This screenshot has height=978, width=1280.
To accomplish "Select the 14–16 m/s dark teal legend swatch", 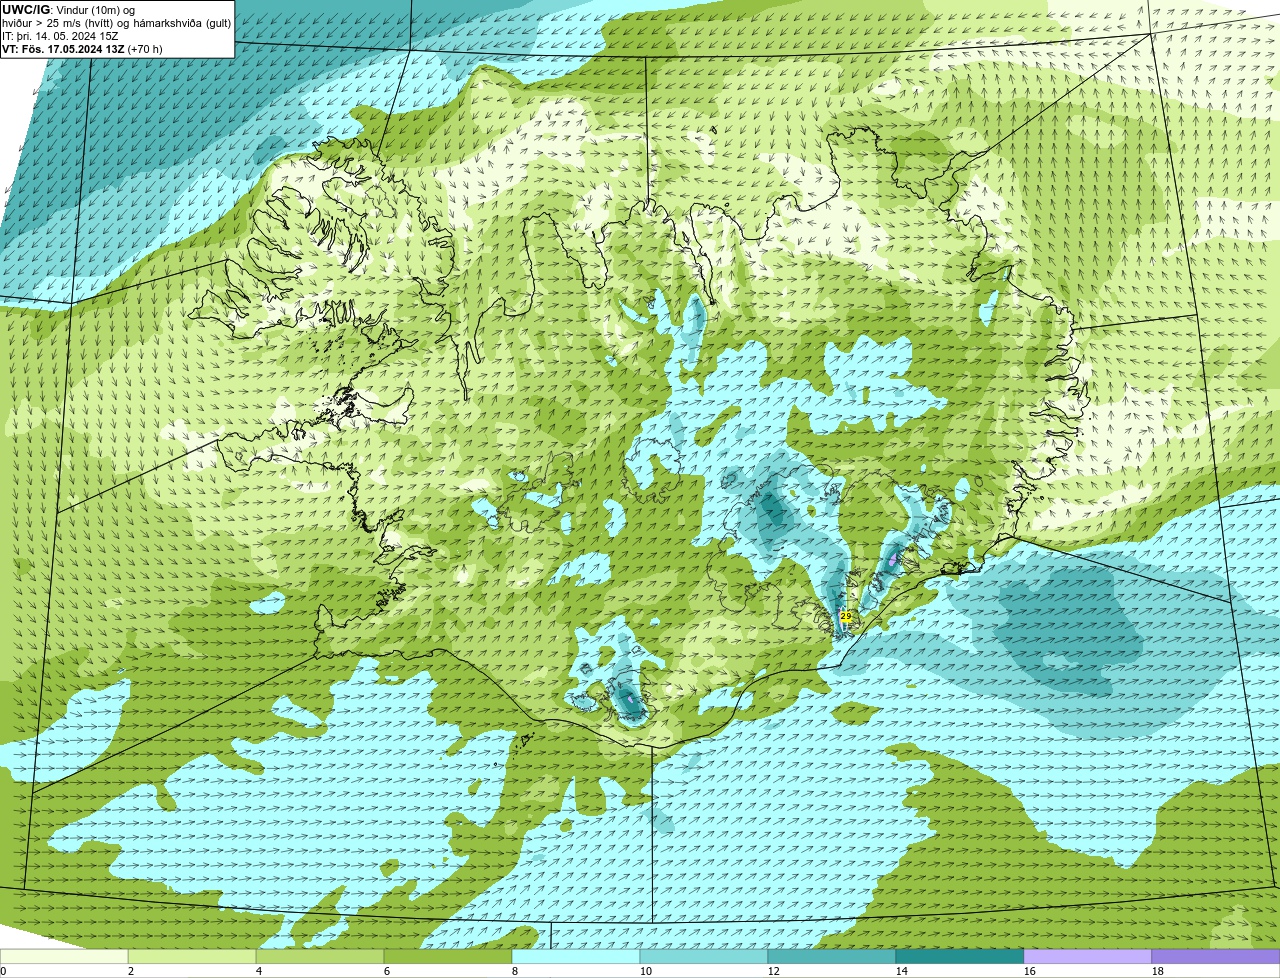I will coord(960,956).
